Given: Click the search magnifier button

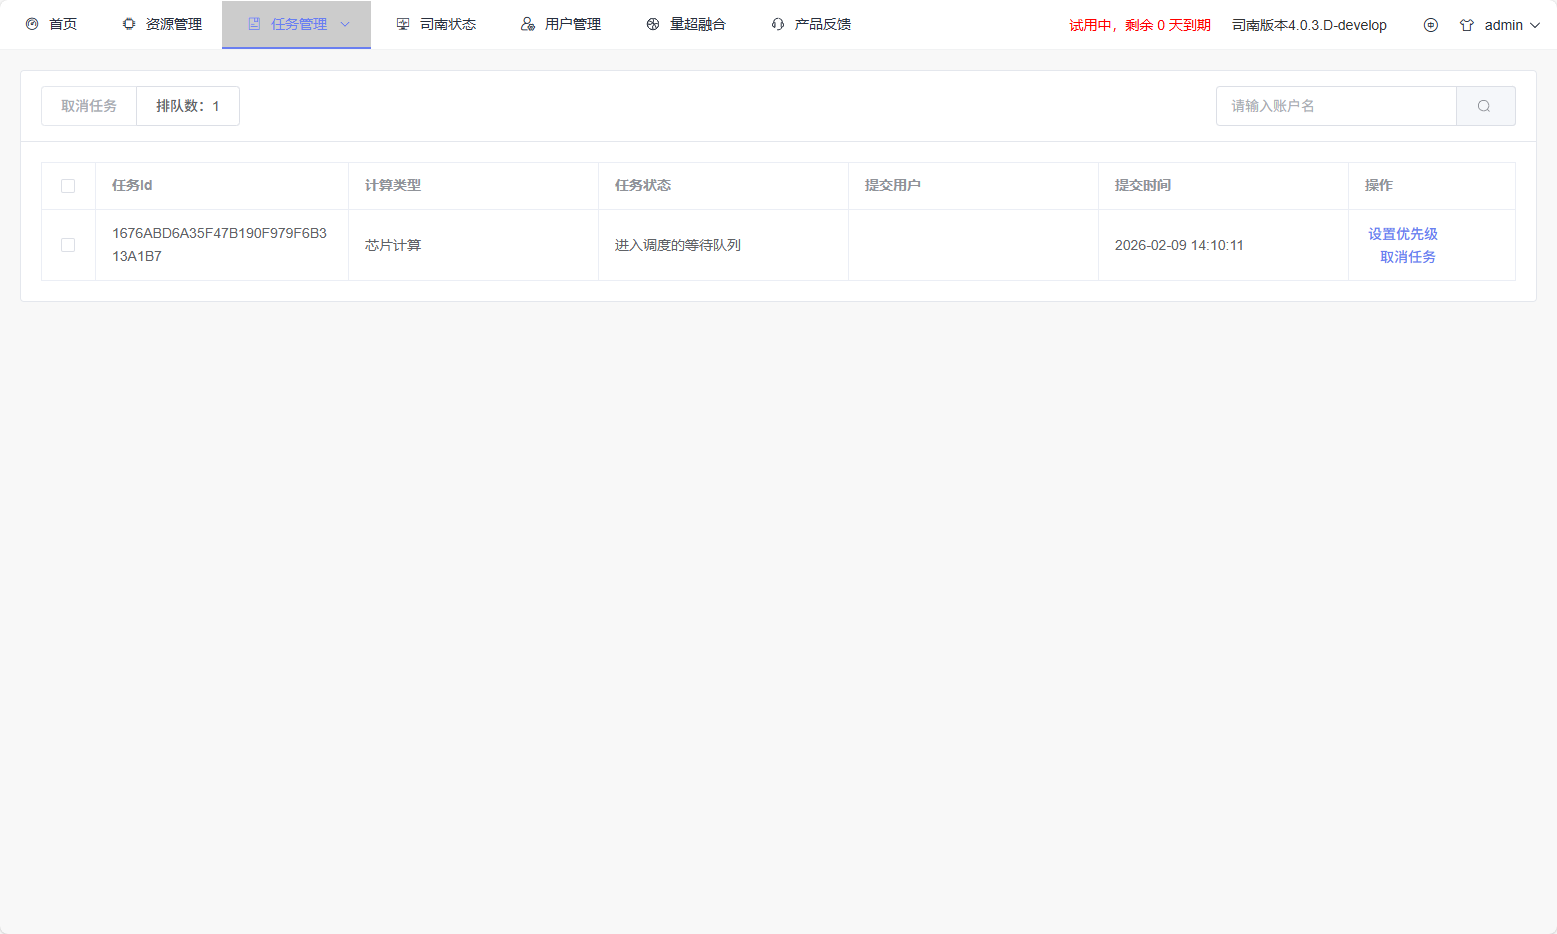Looking at the screenshot, I should [1485, 106].
